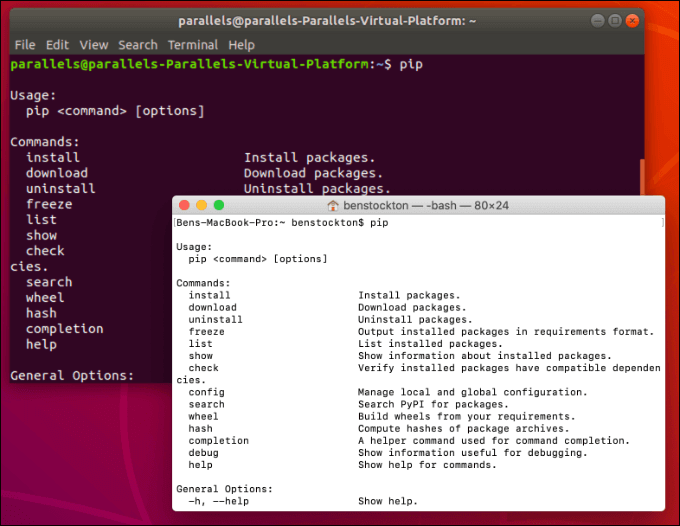Zoom the macOS terminal with green button

(x=219, y=205)
